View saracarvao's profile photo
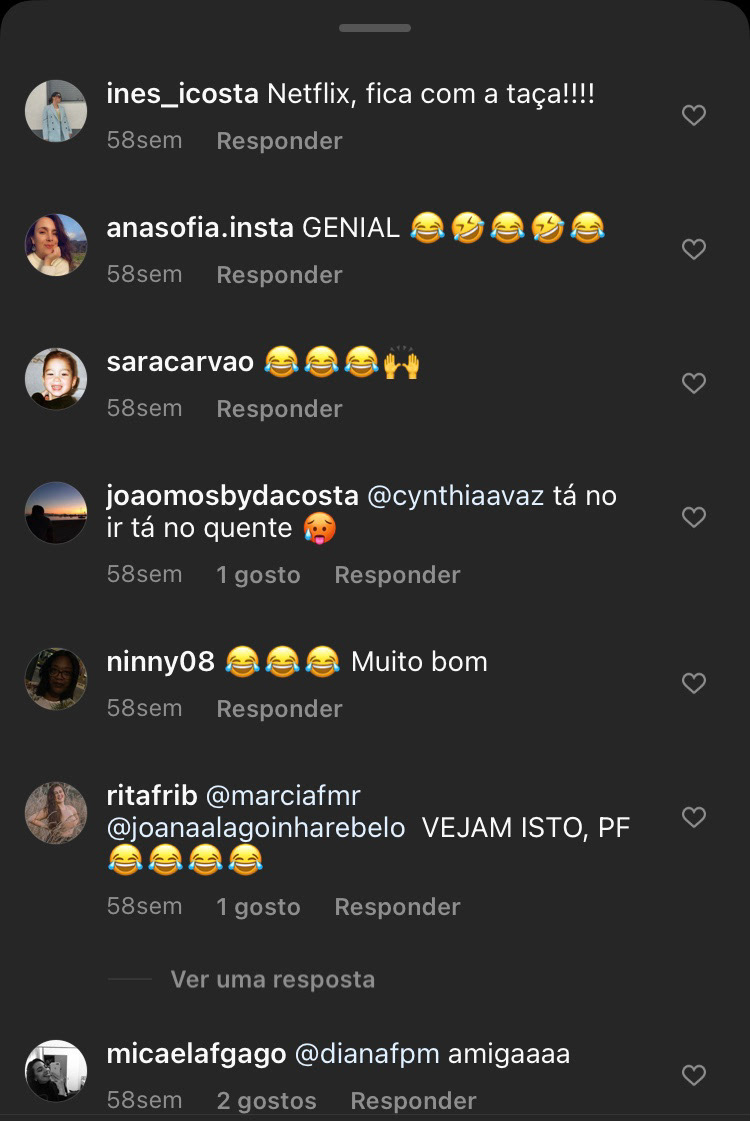 click(56, 379)
